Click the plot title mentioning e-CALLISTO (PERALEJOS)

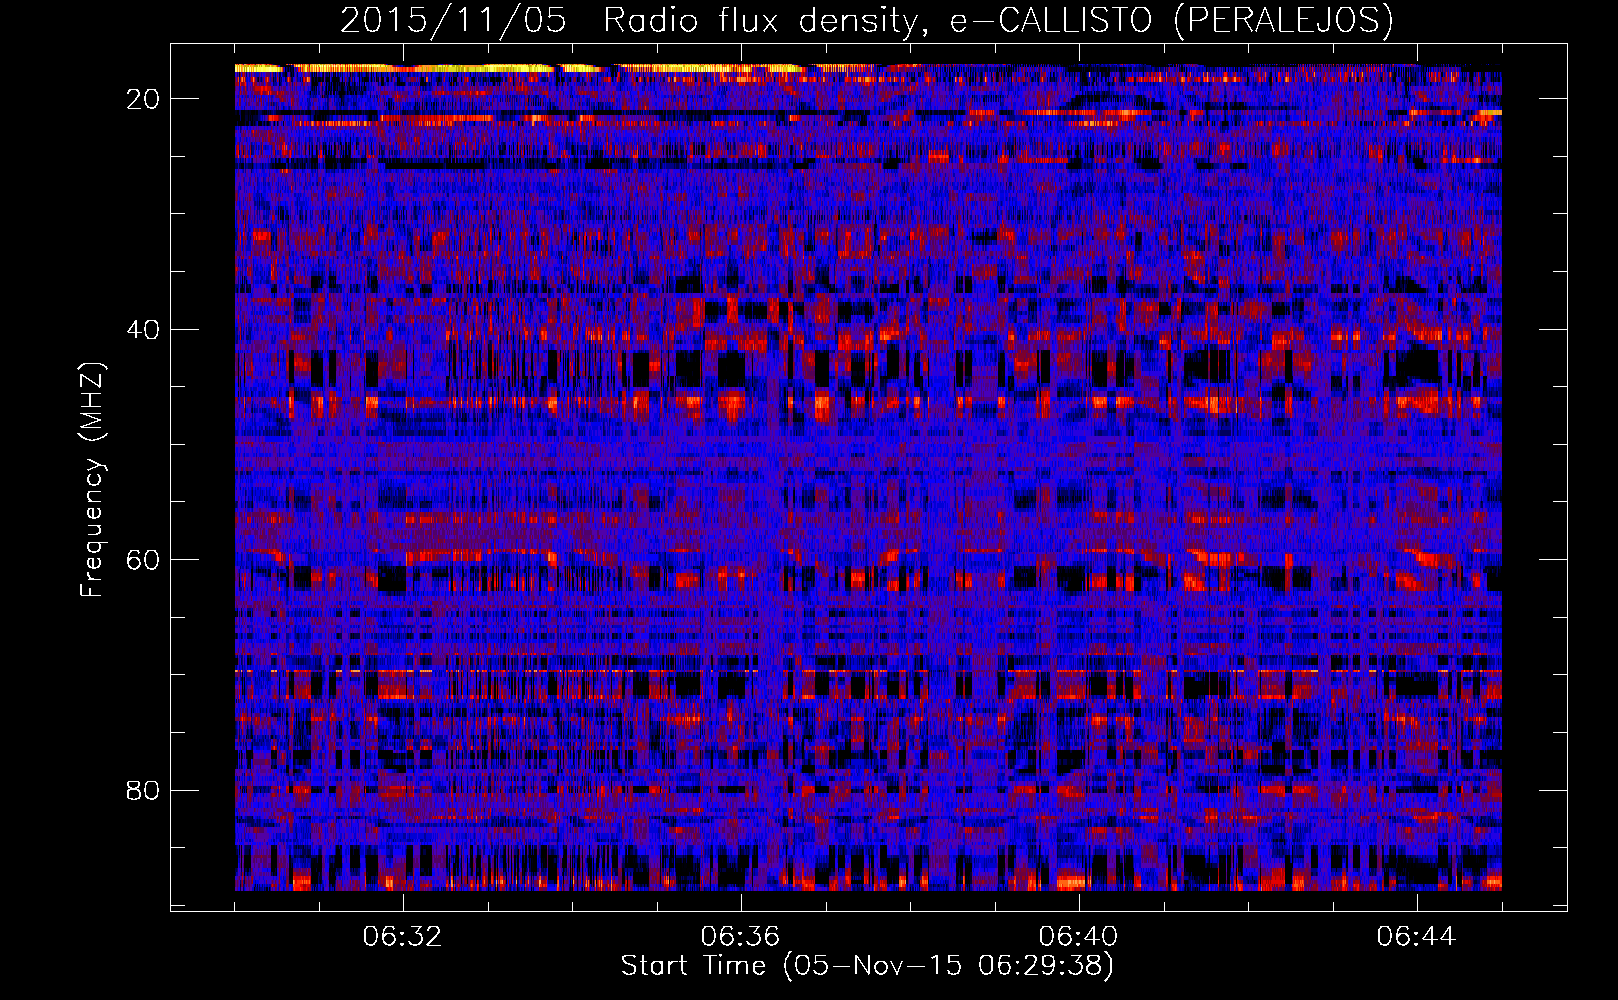click(866, 21)
